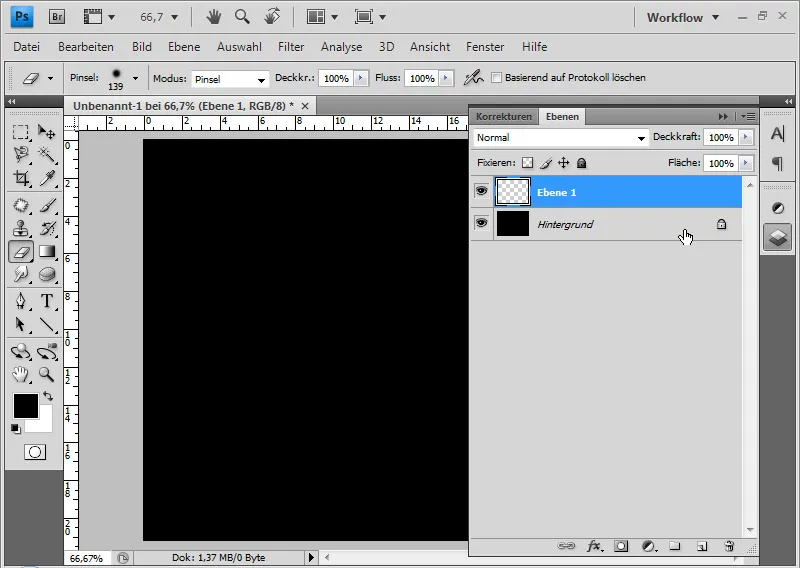Create a new layer

point(702,546)
